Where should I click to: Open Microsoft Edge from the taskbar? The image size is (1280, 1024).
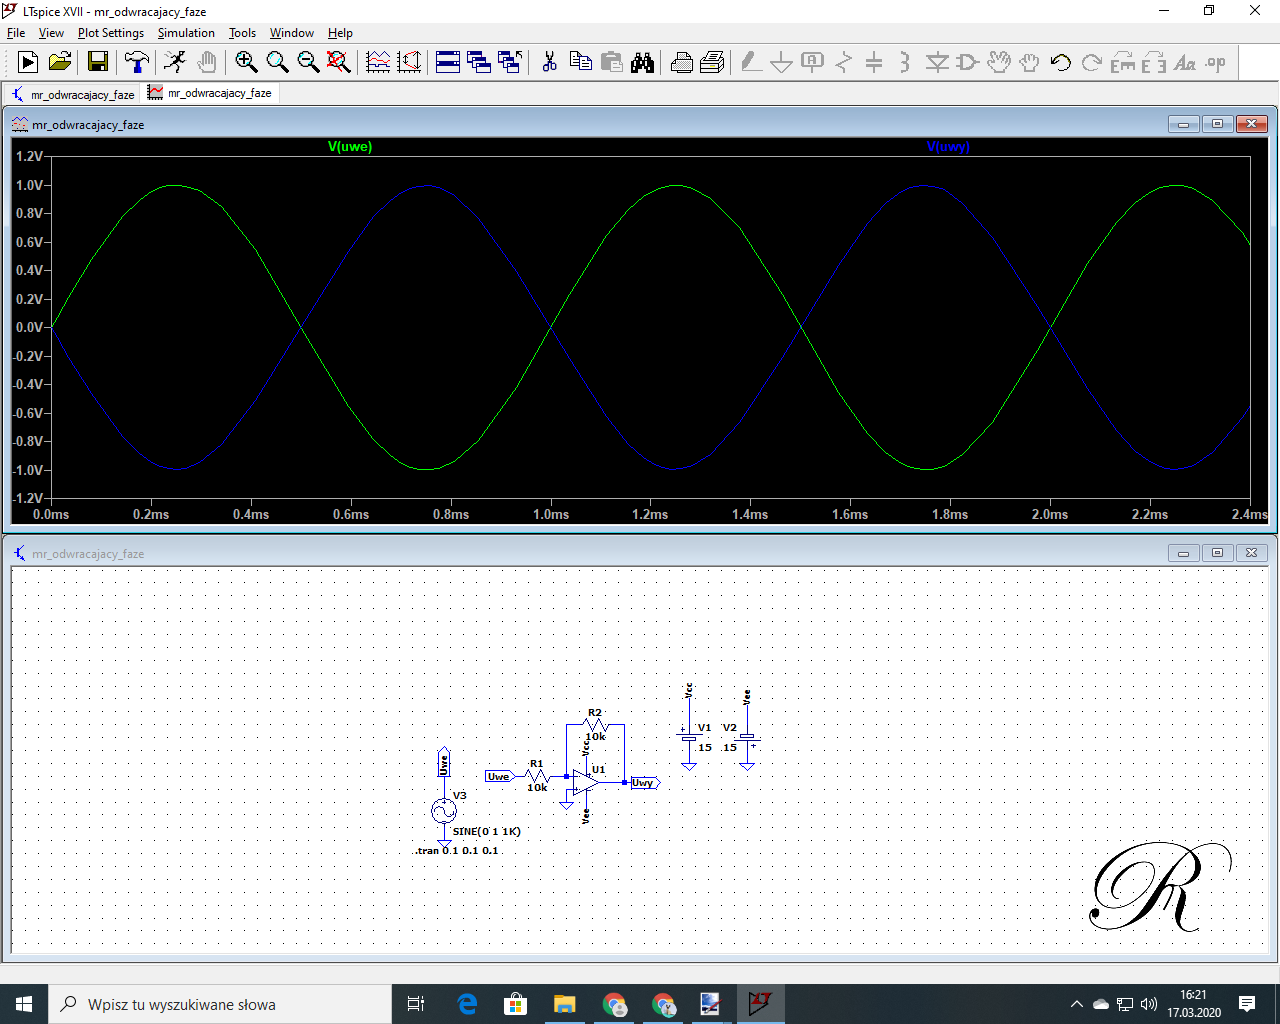click(467, 1004)
